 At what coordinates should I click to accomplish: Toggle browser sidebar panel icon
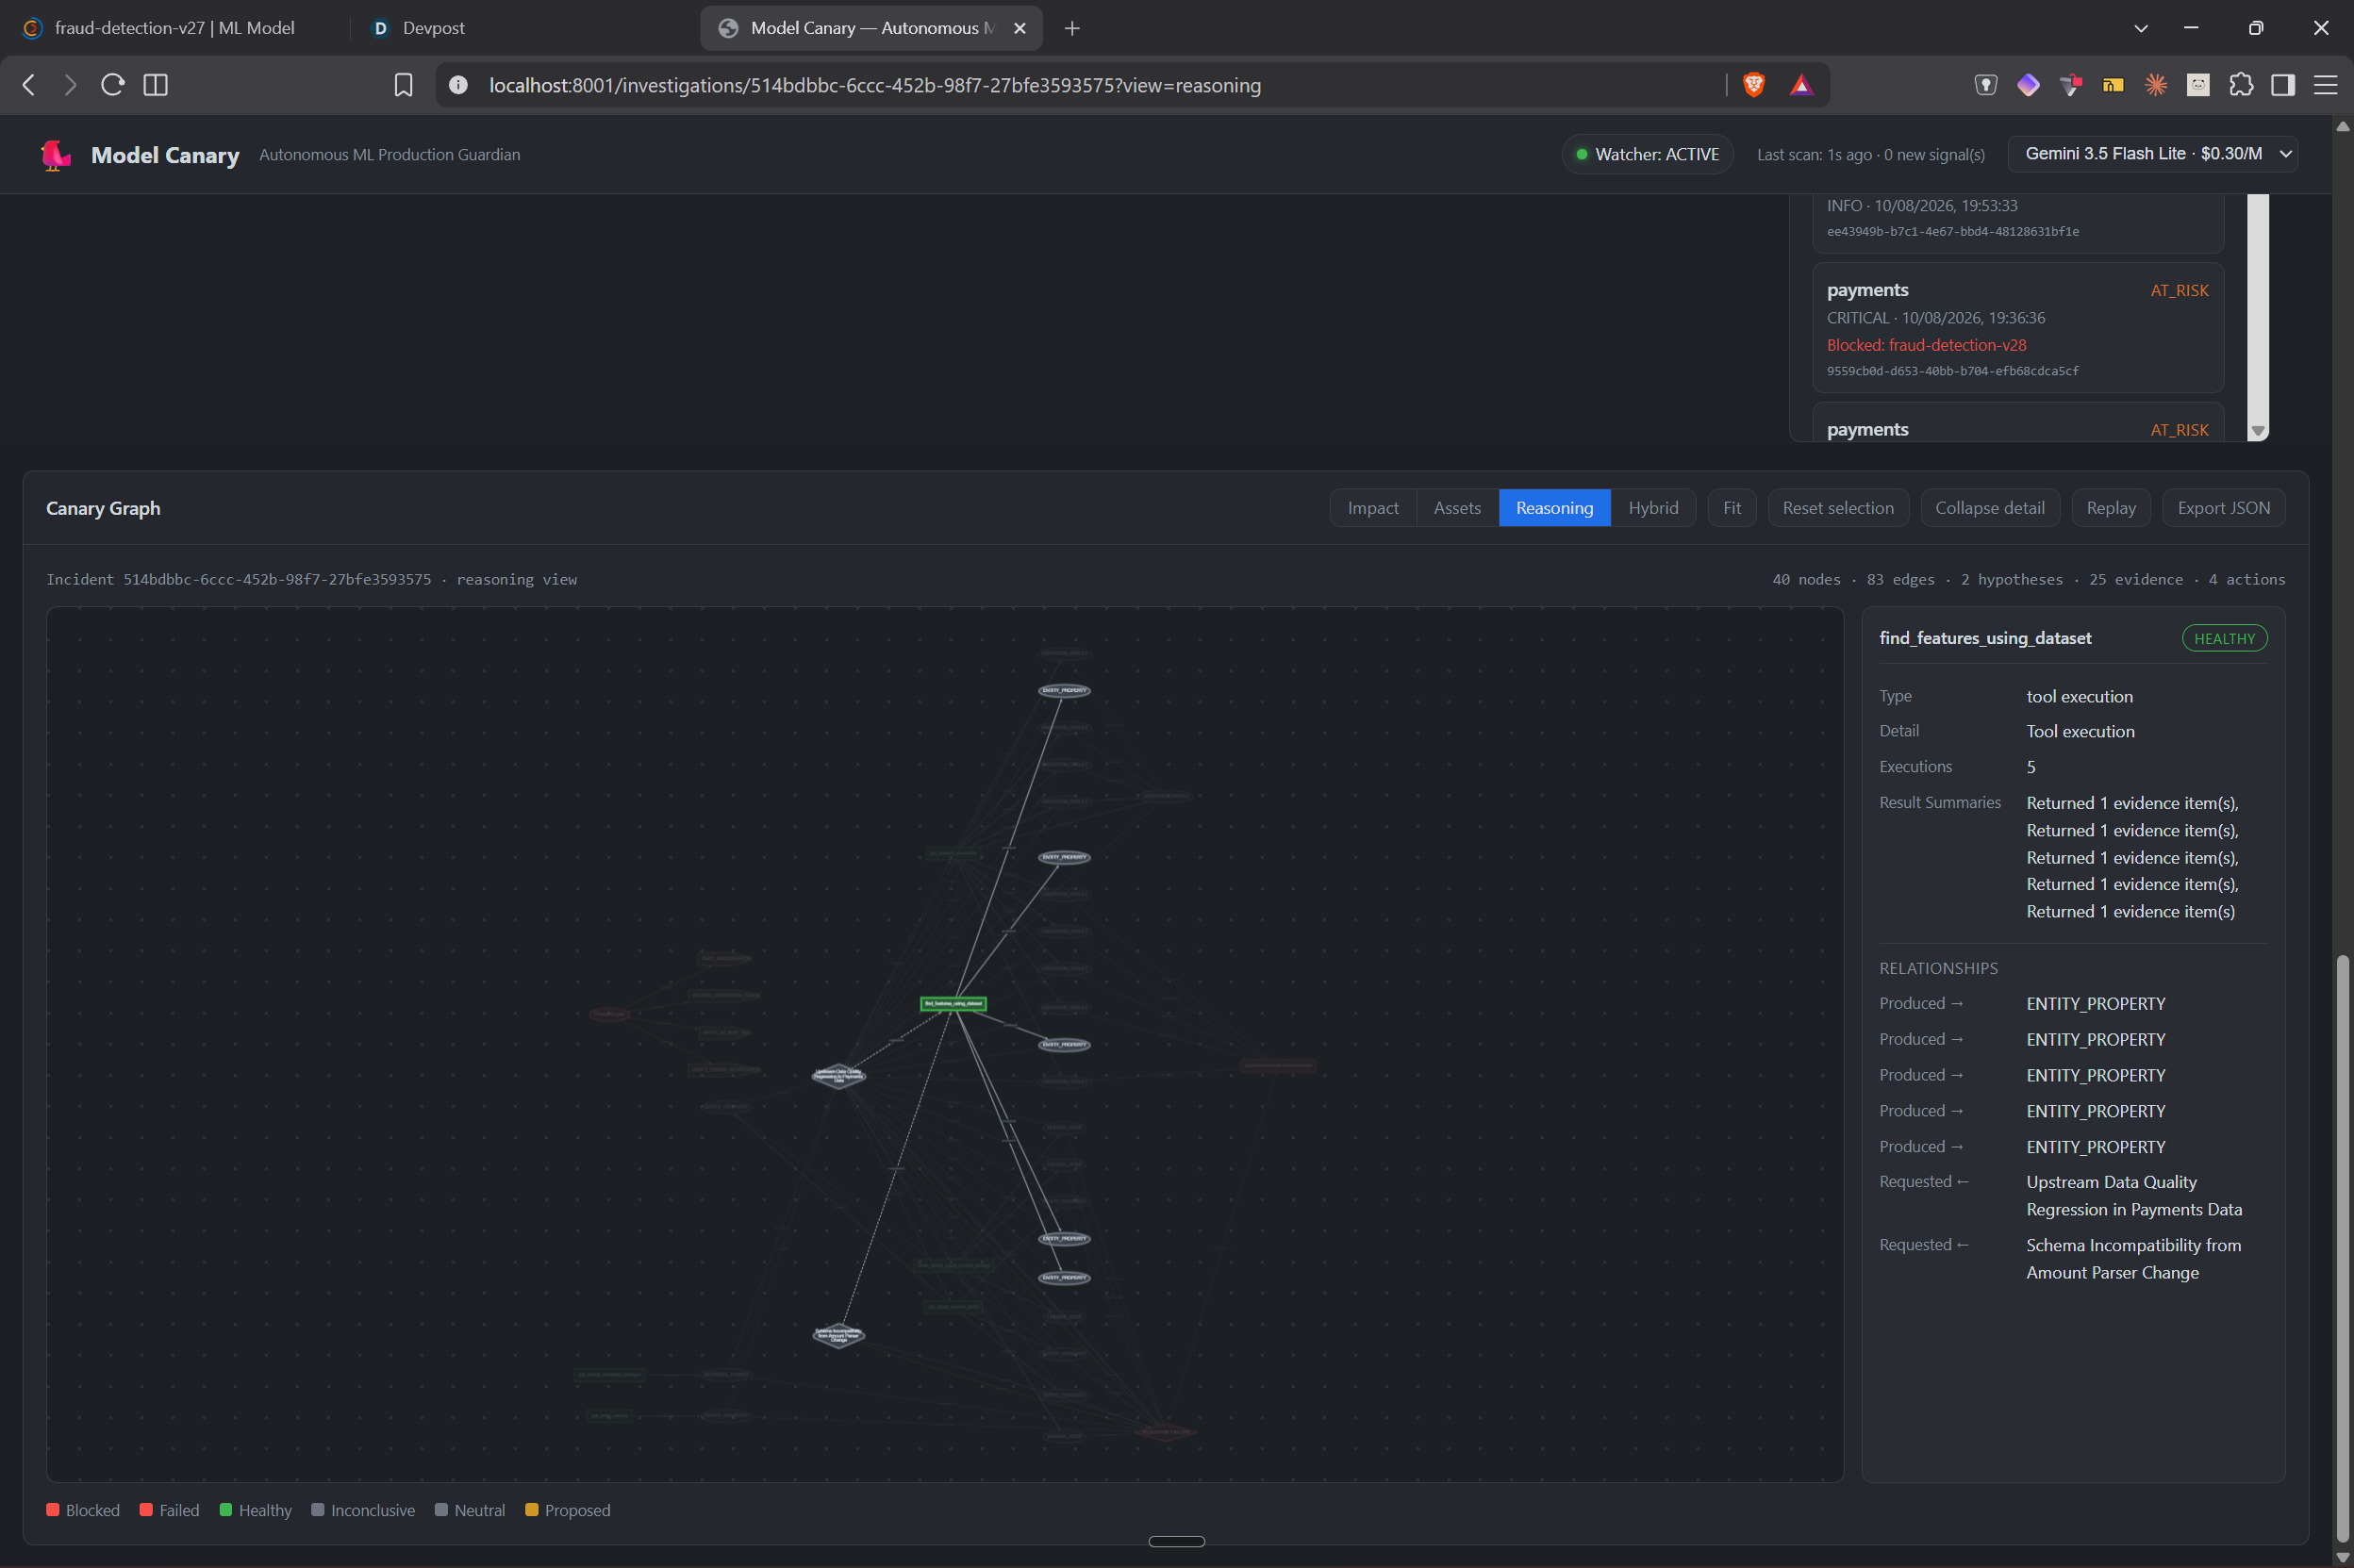pos(2283,85)
